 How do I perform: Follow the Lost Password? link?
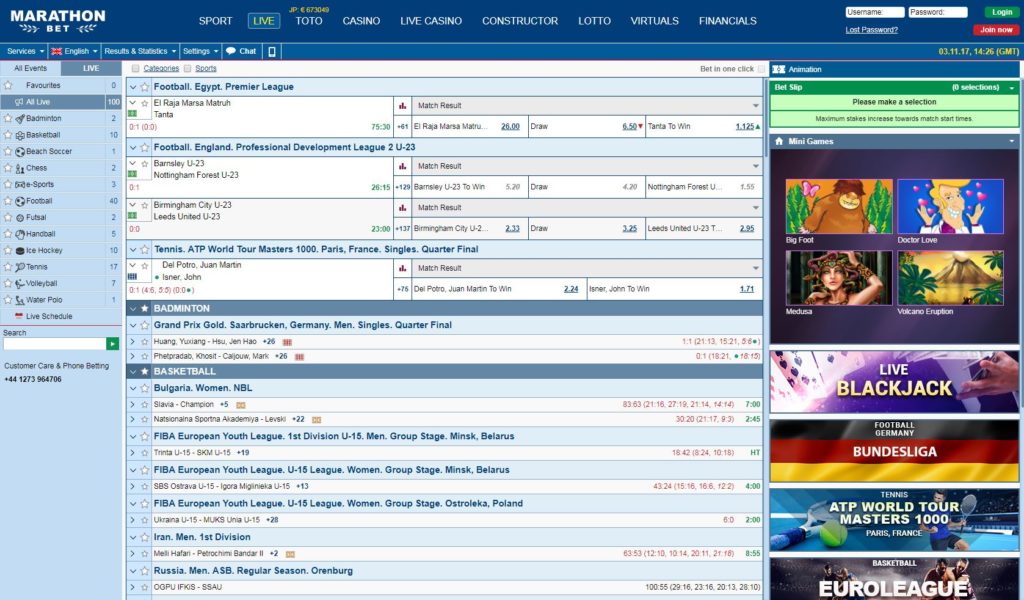click(871, 30)
